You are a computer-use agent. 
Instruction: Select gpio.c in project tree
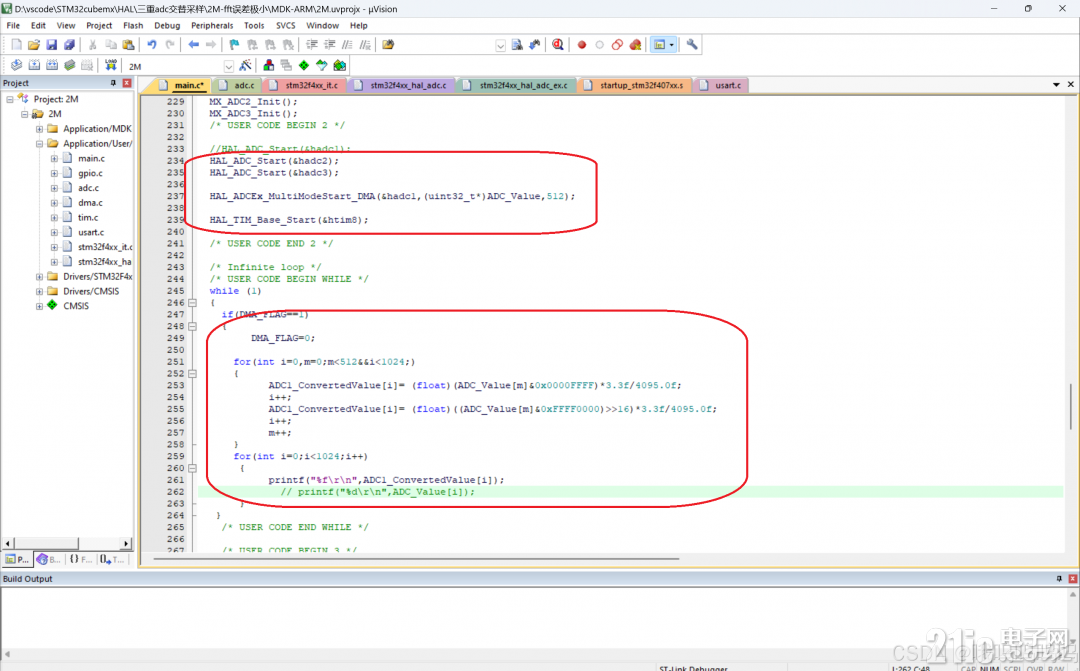coord(90,174)
